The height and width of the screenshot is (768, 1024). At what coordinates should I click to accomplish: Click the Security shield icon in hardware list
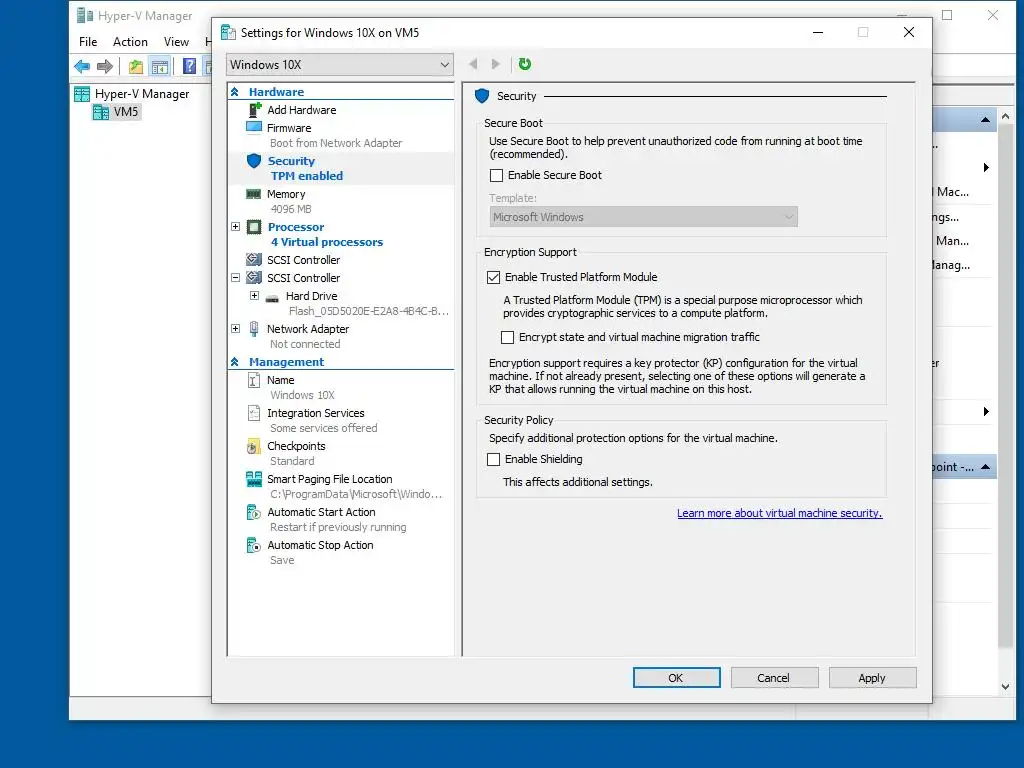pyautogui.click(x=254, y=161)
